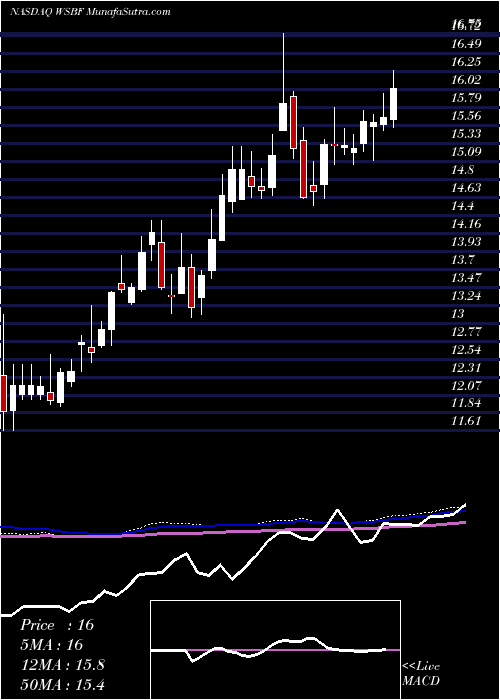Click the 16.25 price axis label
Viewport: 500px width, 700px height.
[x=467, y=62]
